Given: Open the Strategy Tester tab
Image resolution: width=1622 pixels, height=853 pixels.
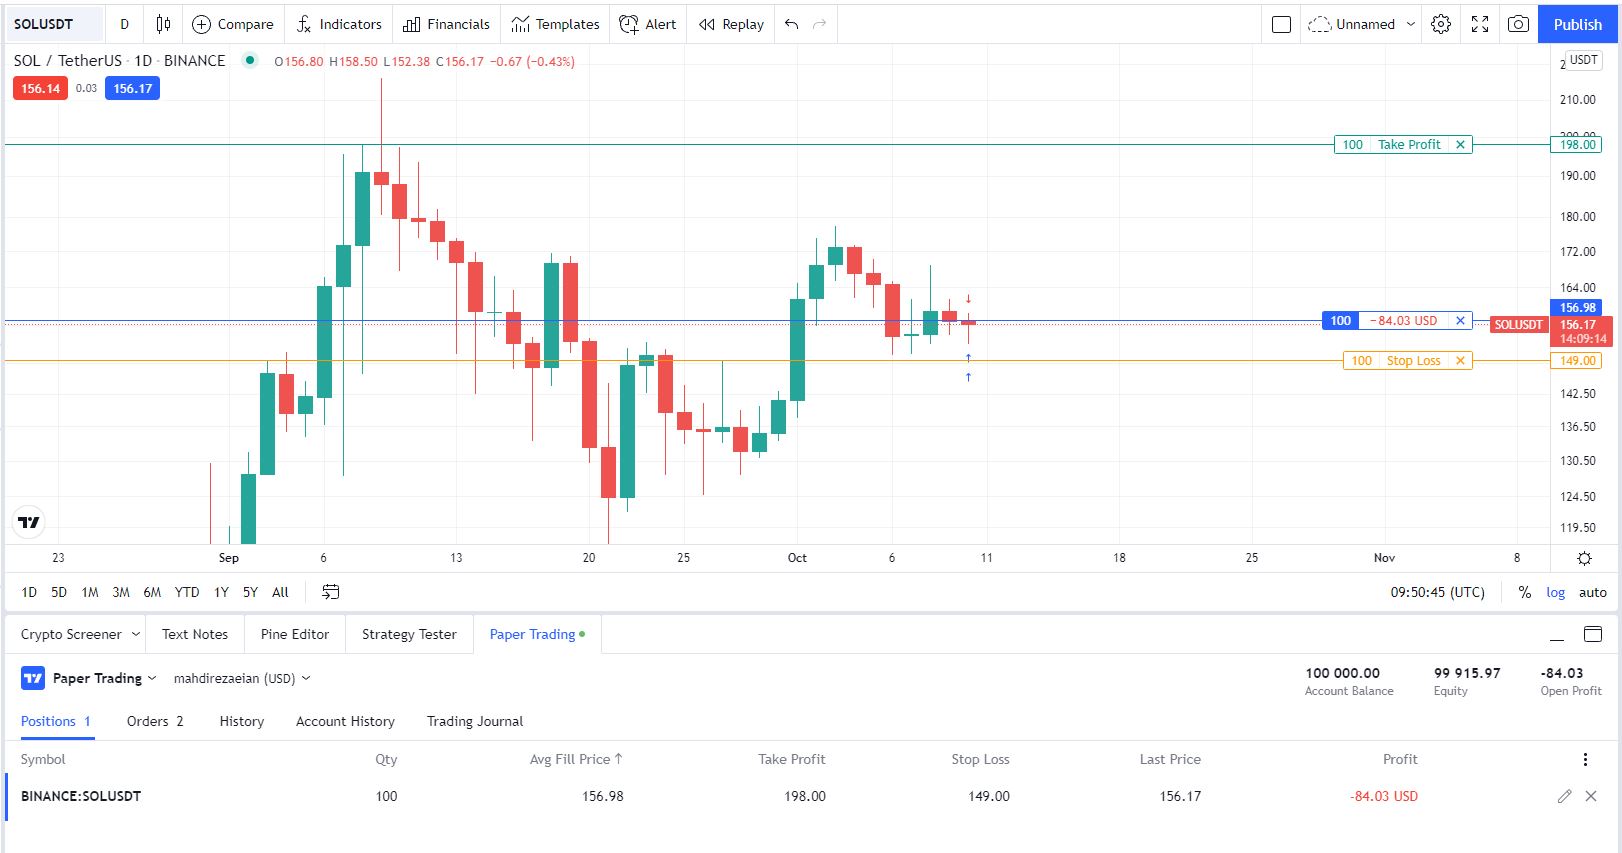Looking at the screenshot, I should pyautogui.click(x=409, y=634).
